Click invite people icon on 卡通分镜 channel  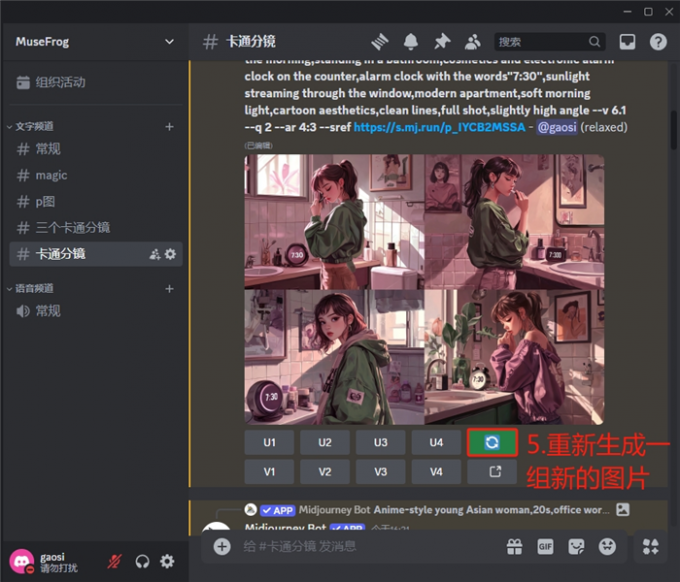155,254
